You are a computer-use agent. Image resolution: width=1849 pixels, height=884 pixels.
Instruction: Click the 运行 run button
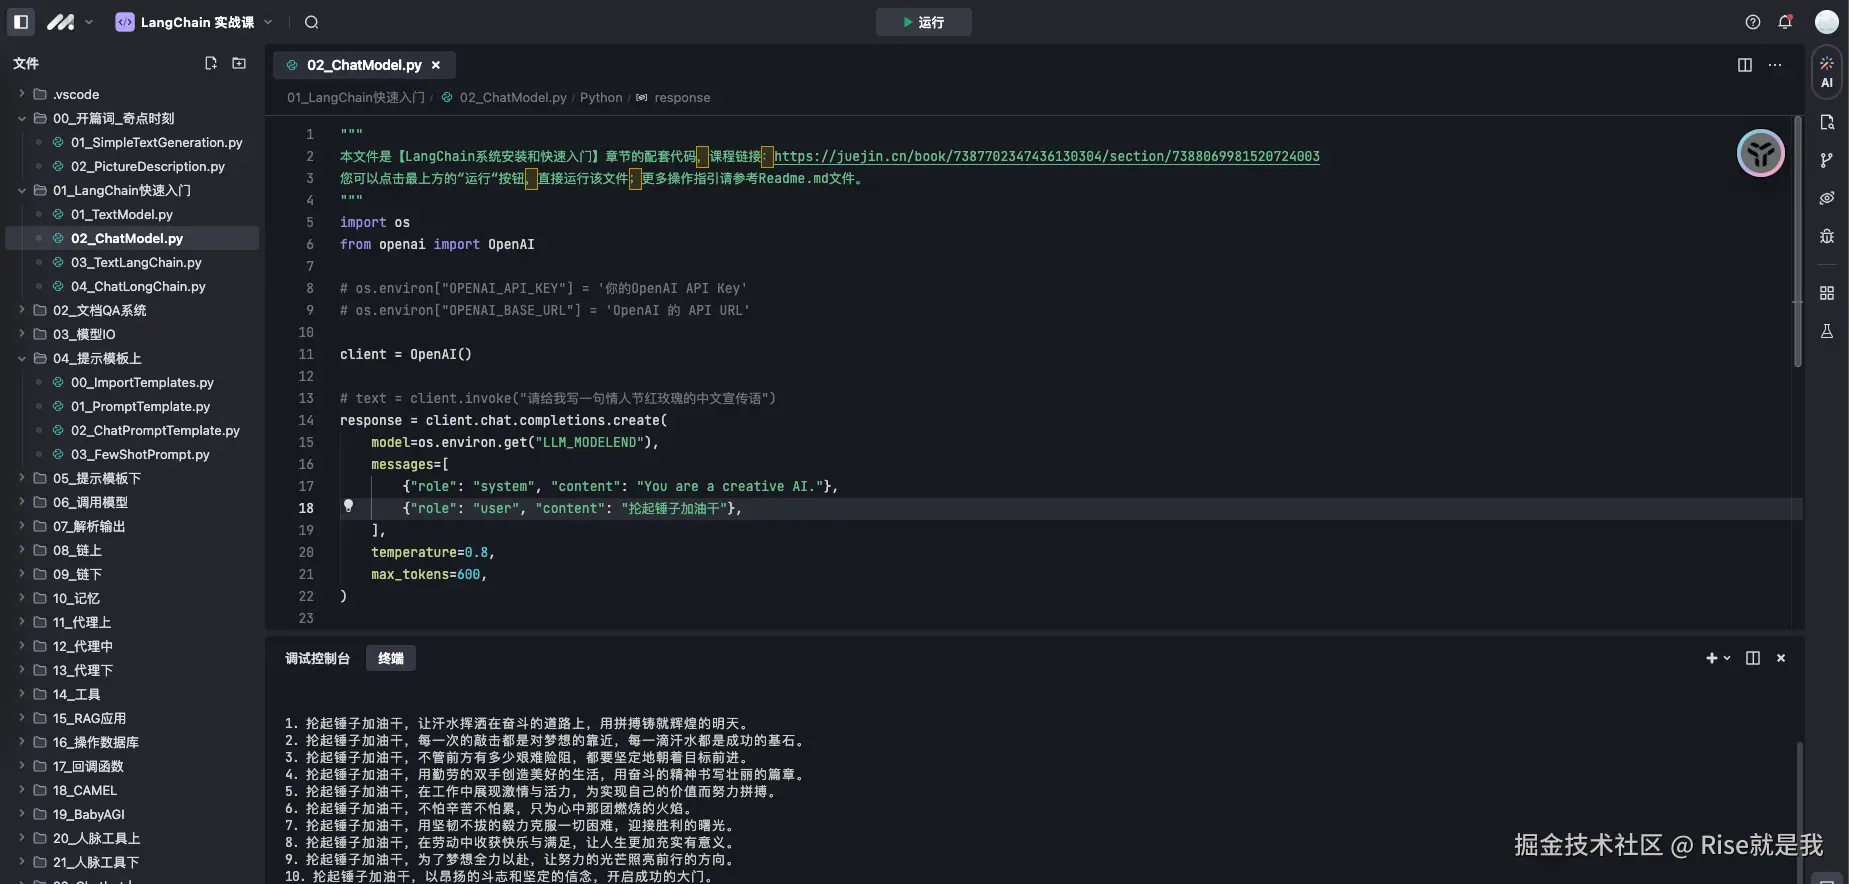923,22
